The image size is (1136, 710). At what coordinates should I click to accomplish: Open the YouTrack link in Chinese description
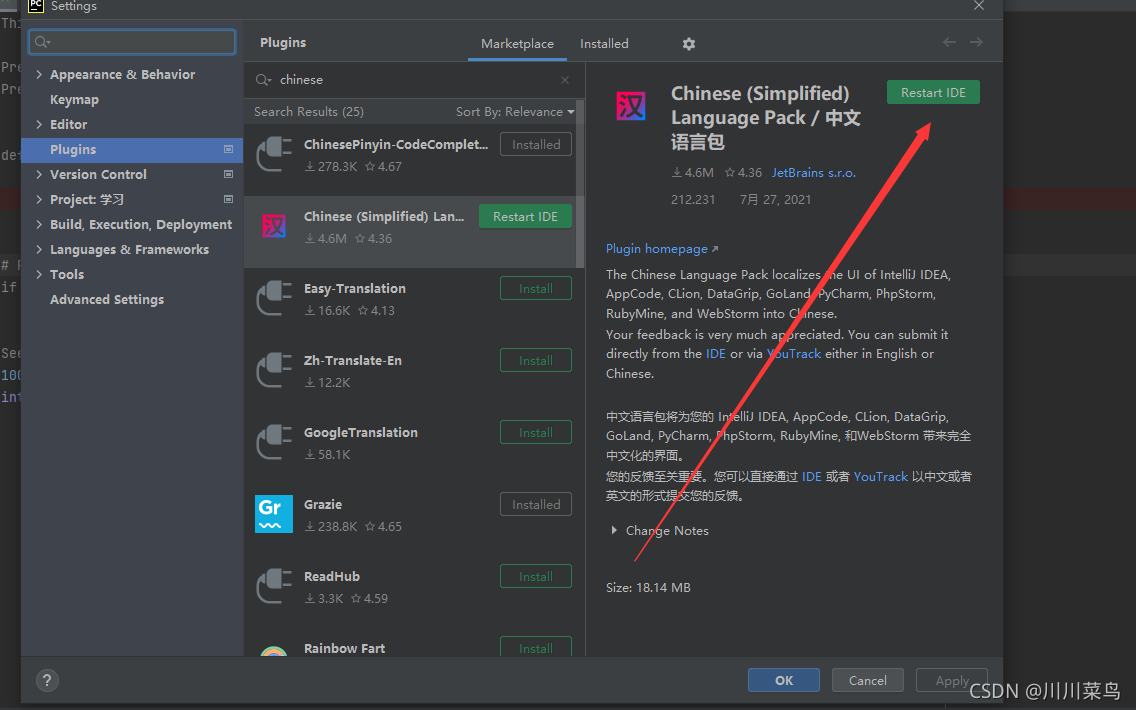click(x=880, y=476)
